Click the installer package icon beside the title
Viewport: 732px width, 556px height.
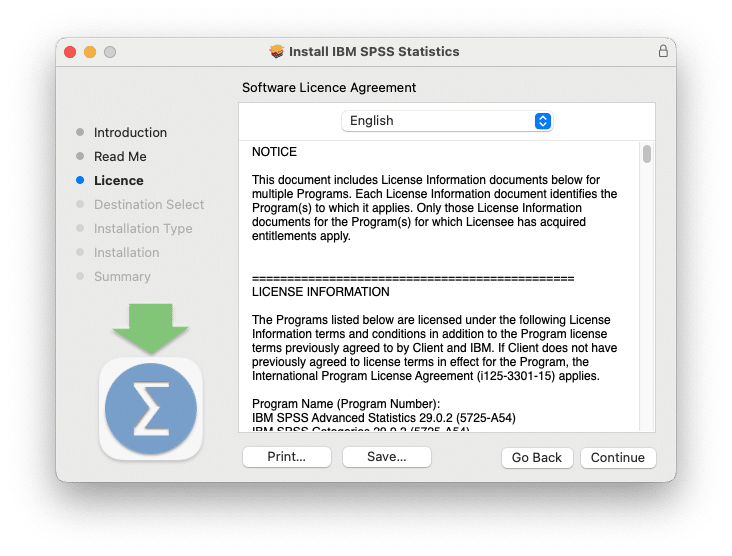(x=277, y=51)
